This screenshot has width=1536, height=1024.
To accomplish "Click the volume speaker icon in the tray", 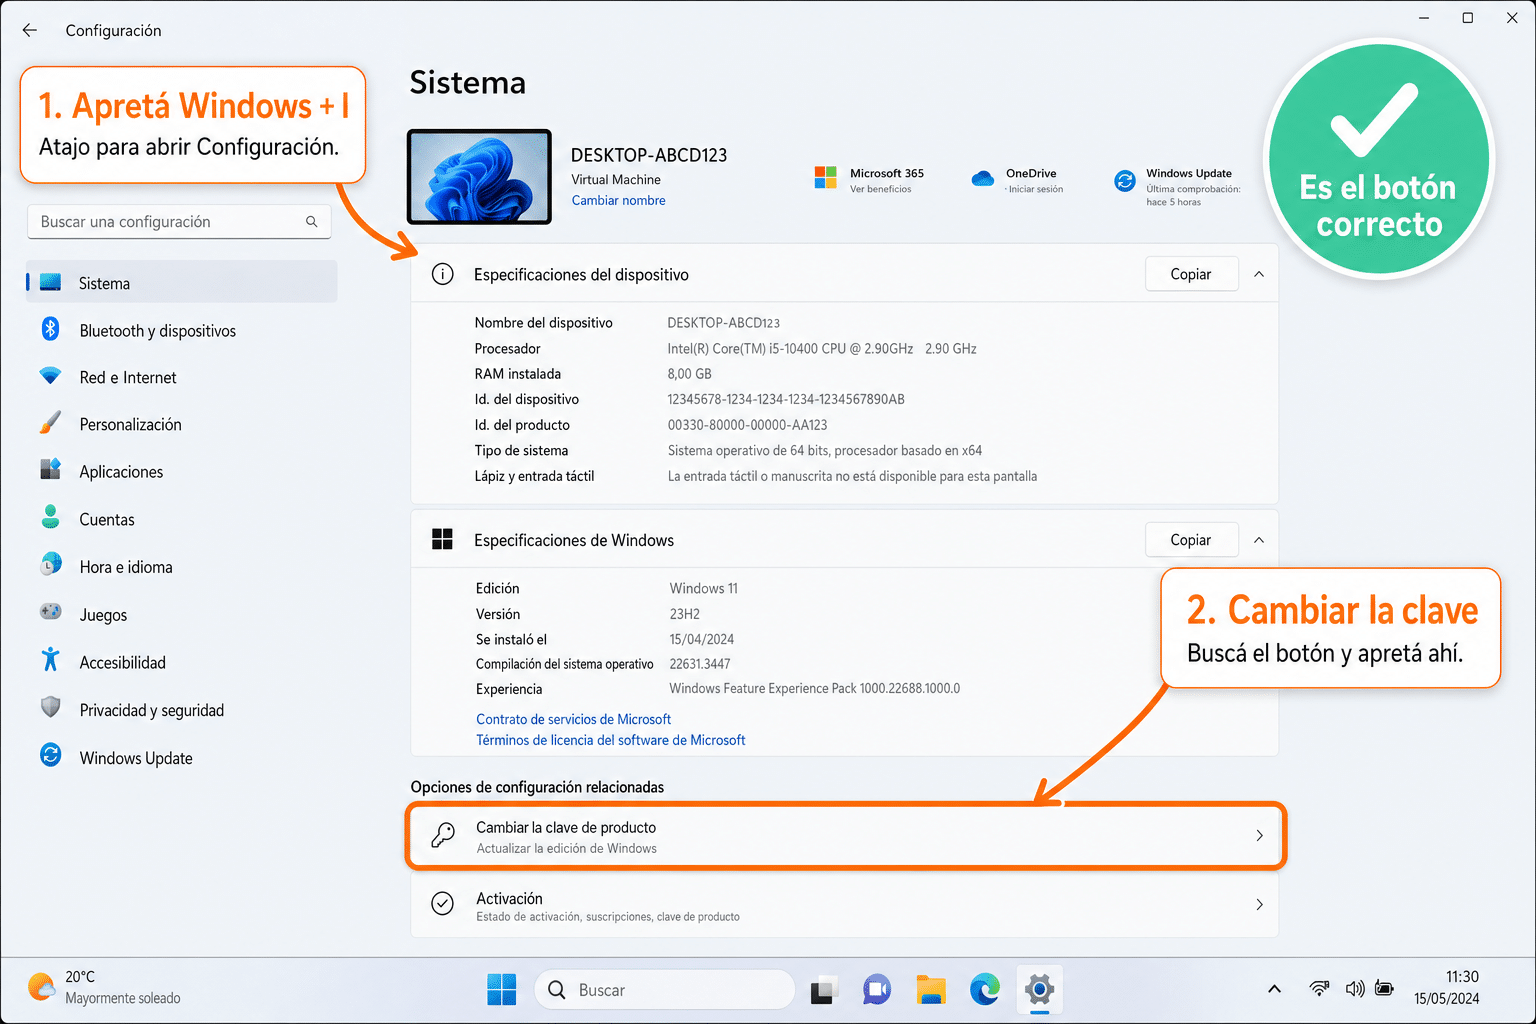I will coord(1355,989).
